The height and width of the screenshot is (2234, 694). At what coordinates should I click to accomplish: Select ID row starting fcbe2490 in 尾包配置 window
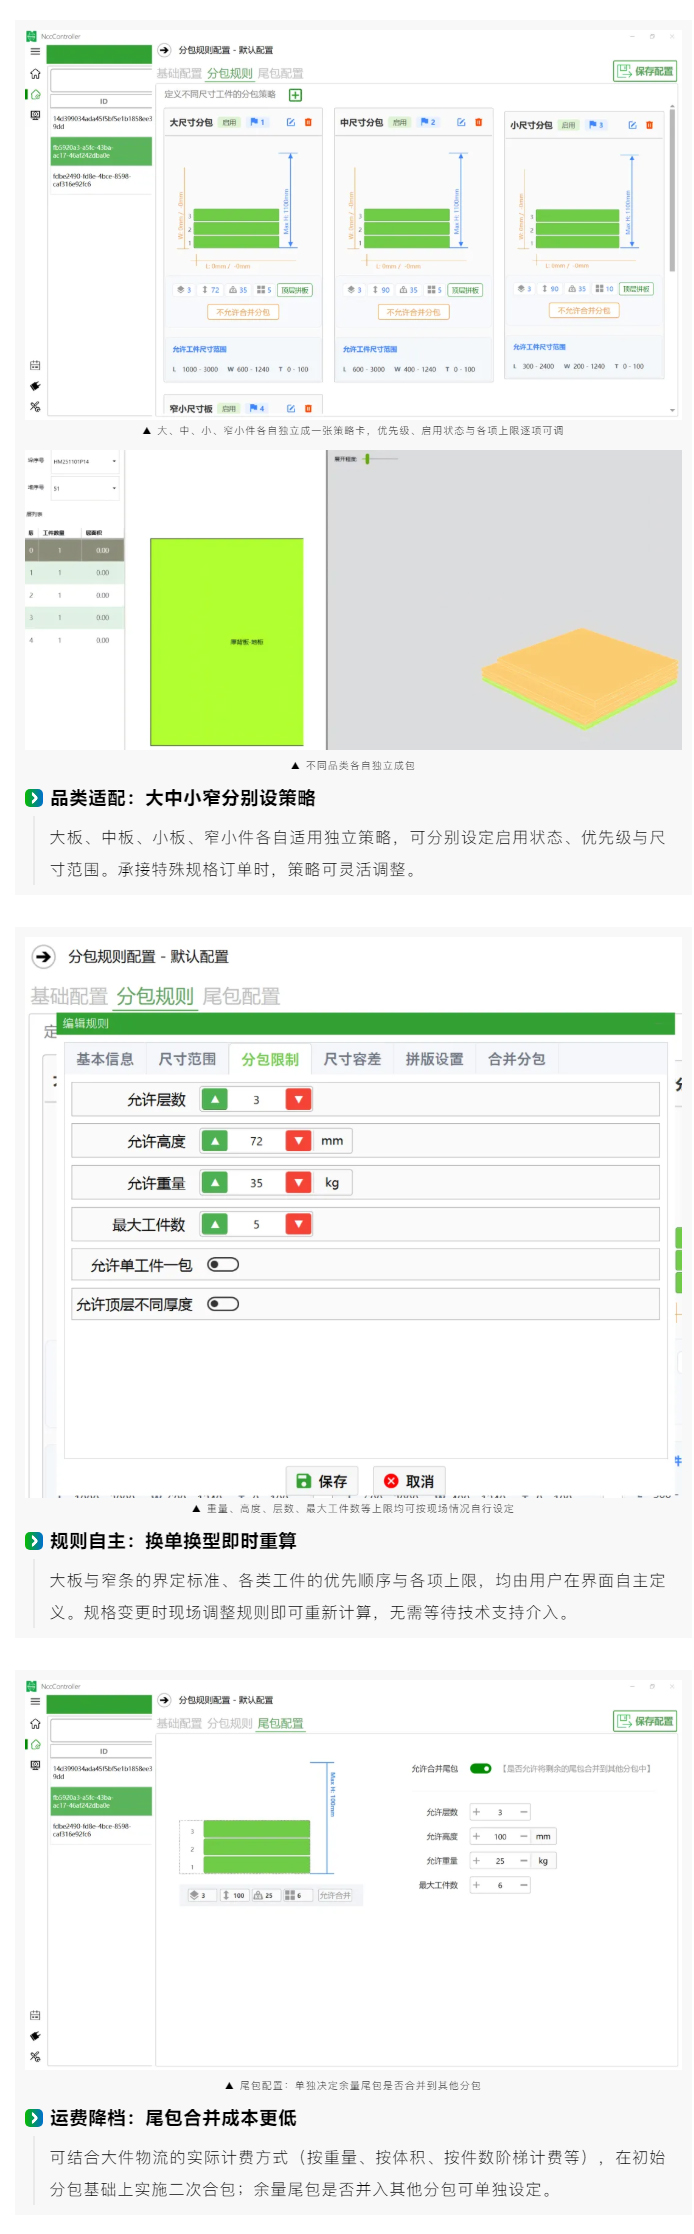click(102, 1830)
